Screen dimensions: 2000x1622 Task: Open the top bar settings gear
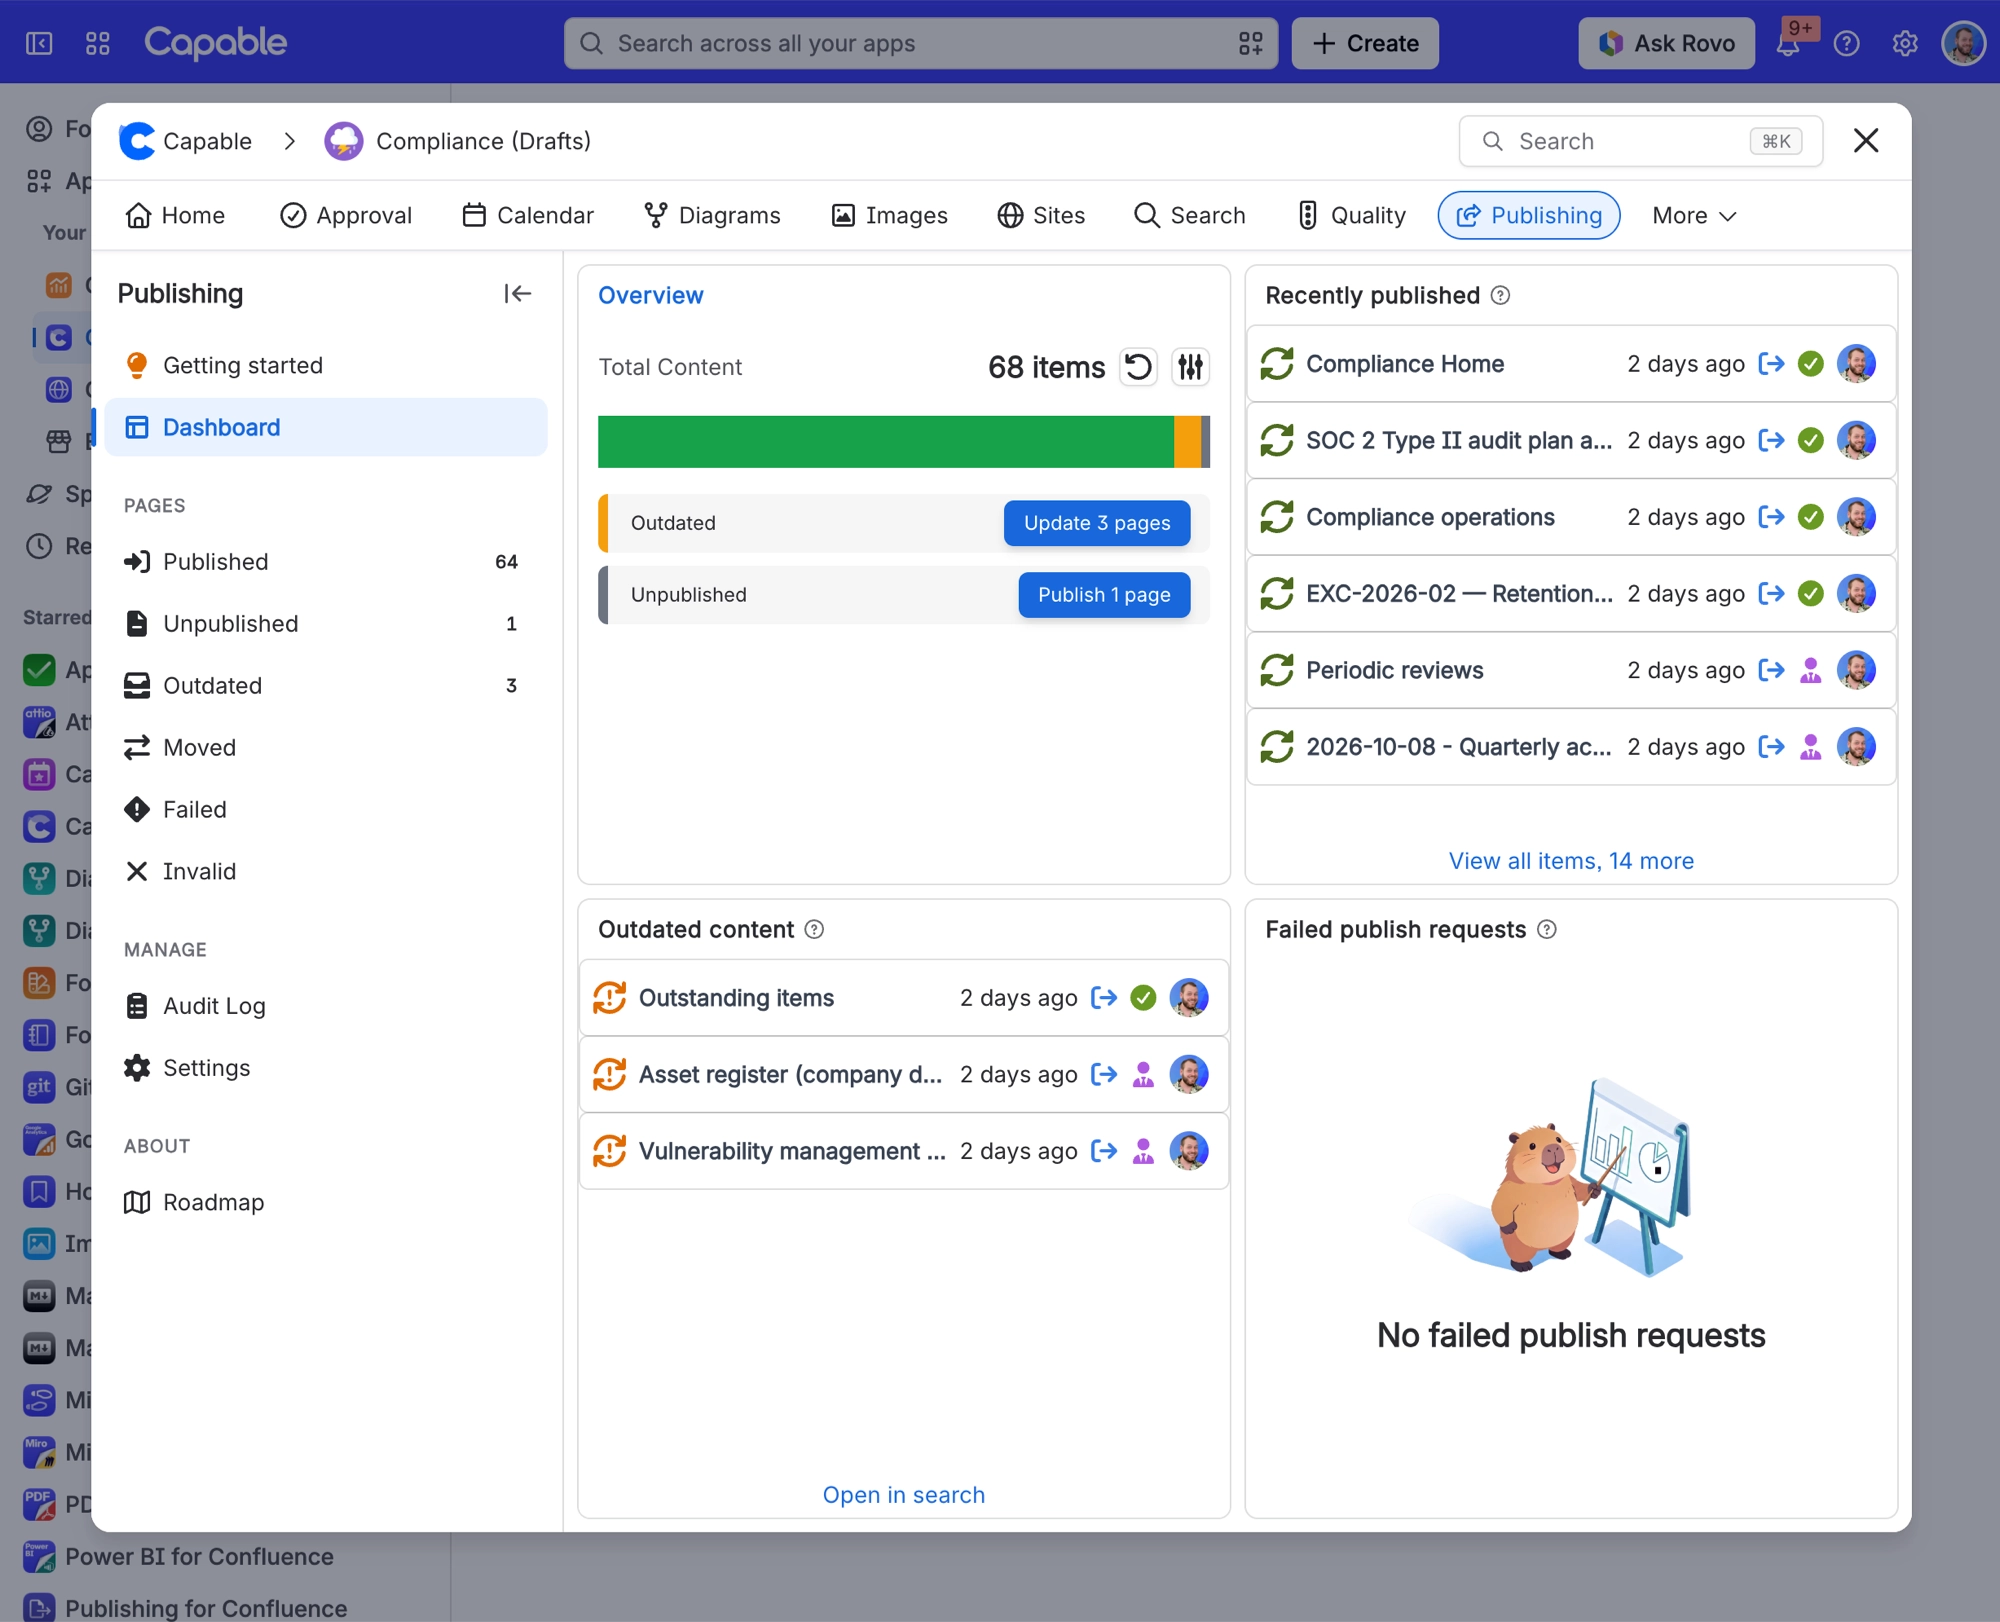1905,43
